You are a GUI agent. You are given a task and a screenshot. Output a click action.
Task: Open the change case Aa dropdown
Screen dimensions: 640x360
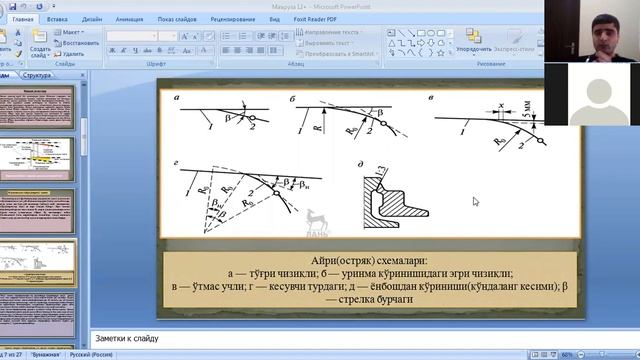coord(187,51)
